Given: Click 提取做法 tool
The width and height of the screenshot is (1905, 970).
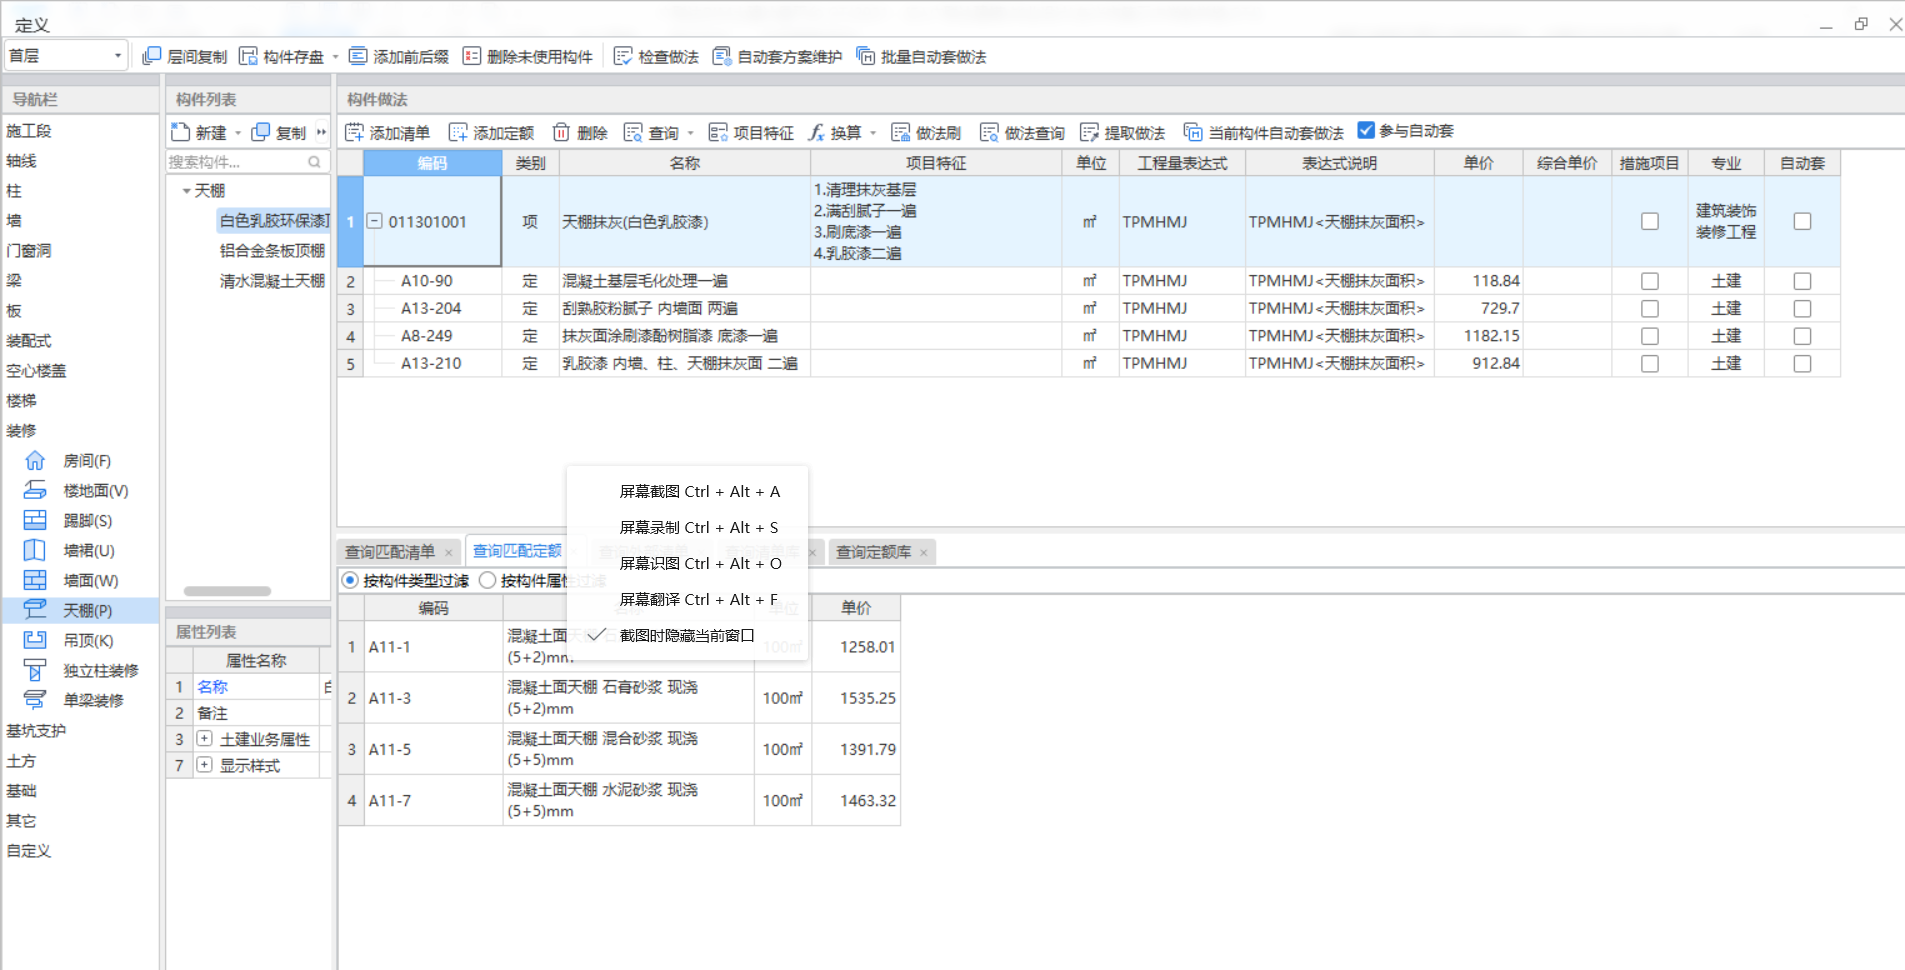Looking at the screenshot, I should click(1123, 132).
